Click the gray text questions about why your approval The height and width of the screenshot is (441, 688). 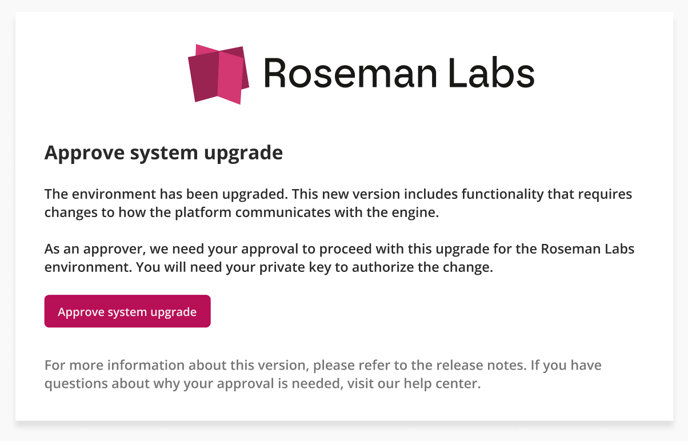(159, 383)
